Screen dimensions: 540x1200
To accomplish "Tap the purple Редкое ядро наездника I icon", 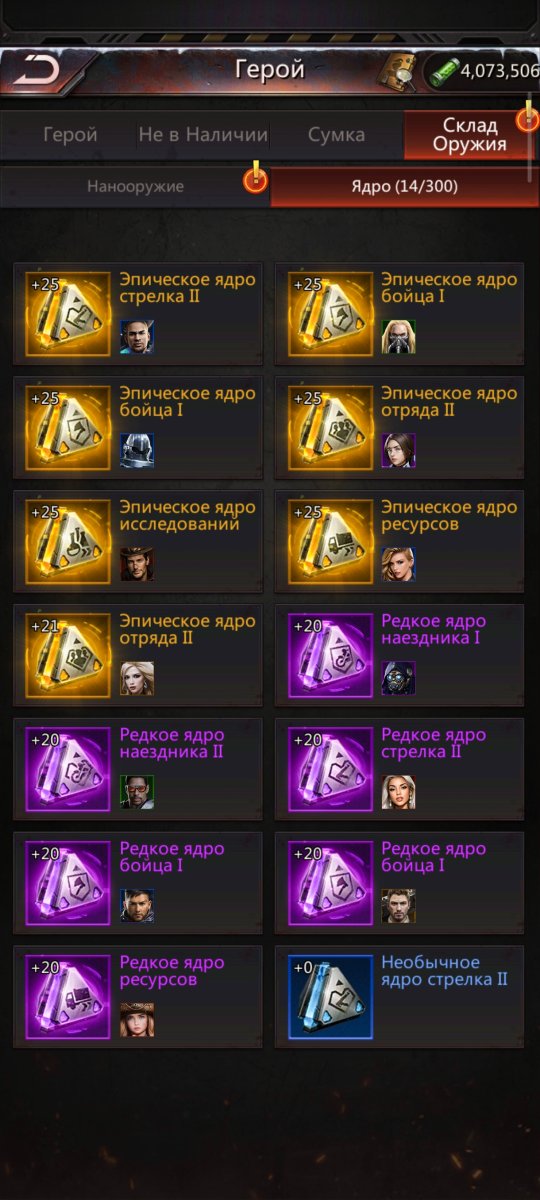I will [x=329, y=655].
